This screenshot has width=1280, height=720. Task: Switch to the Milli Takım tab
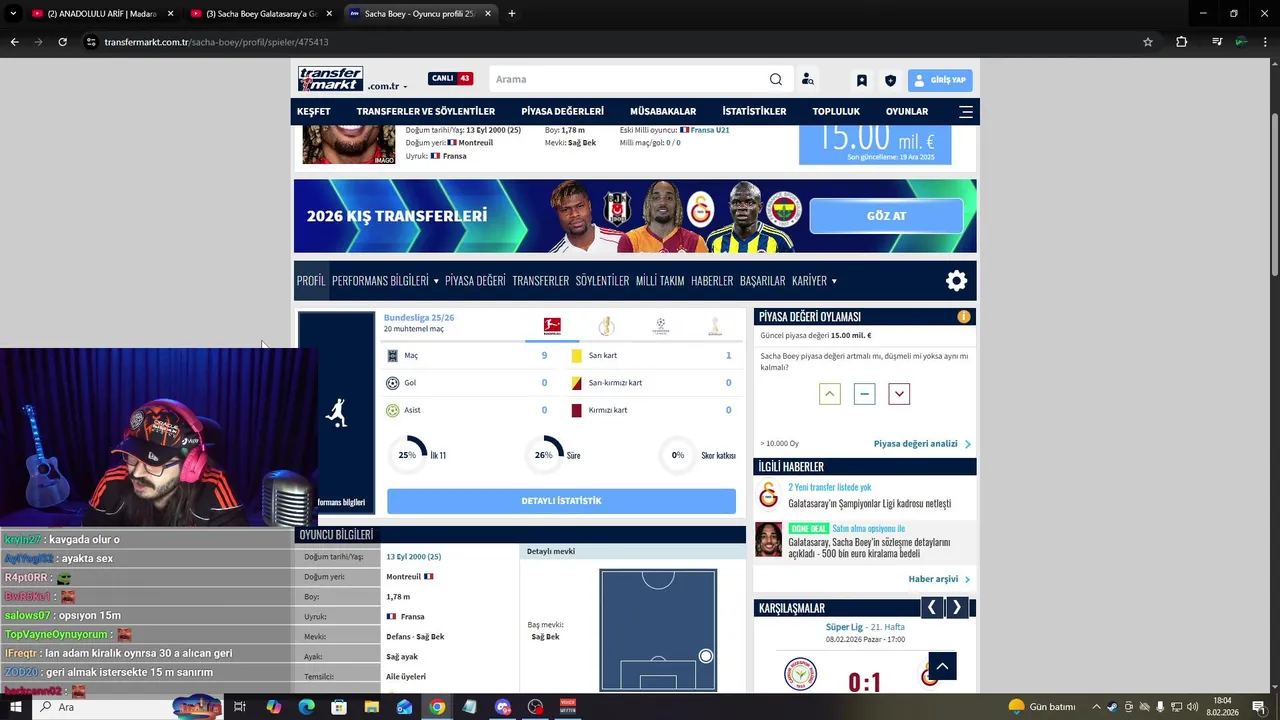660,281
